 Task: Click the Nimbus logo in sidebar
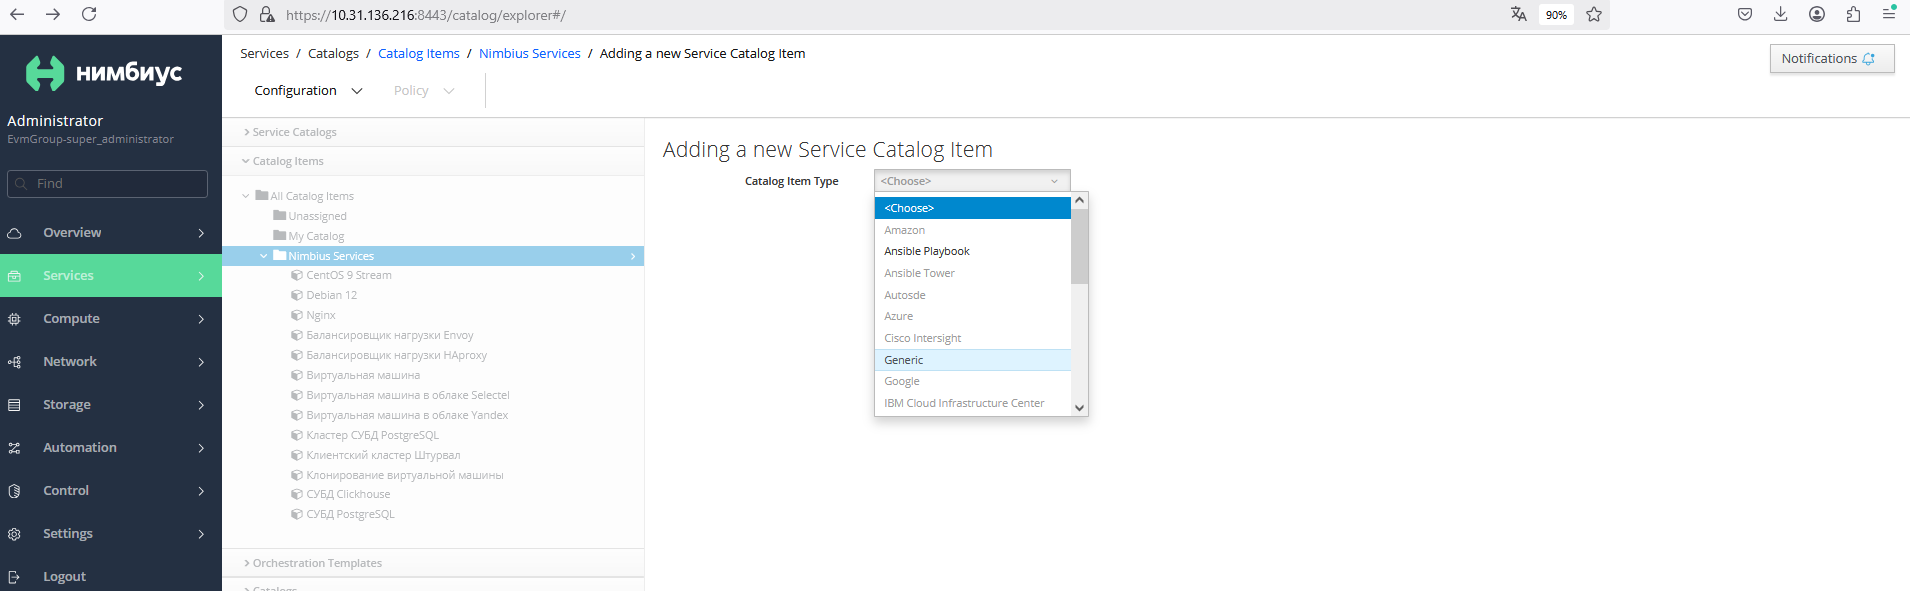coord(104,73)
